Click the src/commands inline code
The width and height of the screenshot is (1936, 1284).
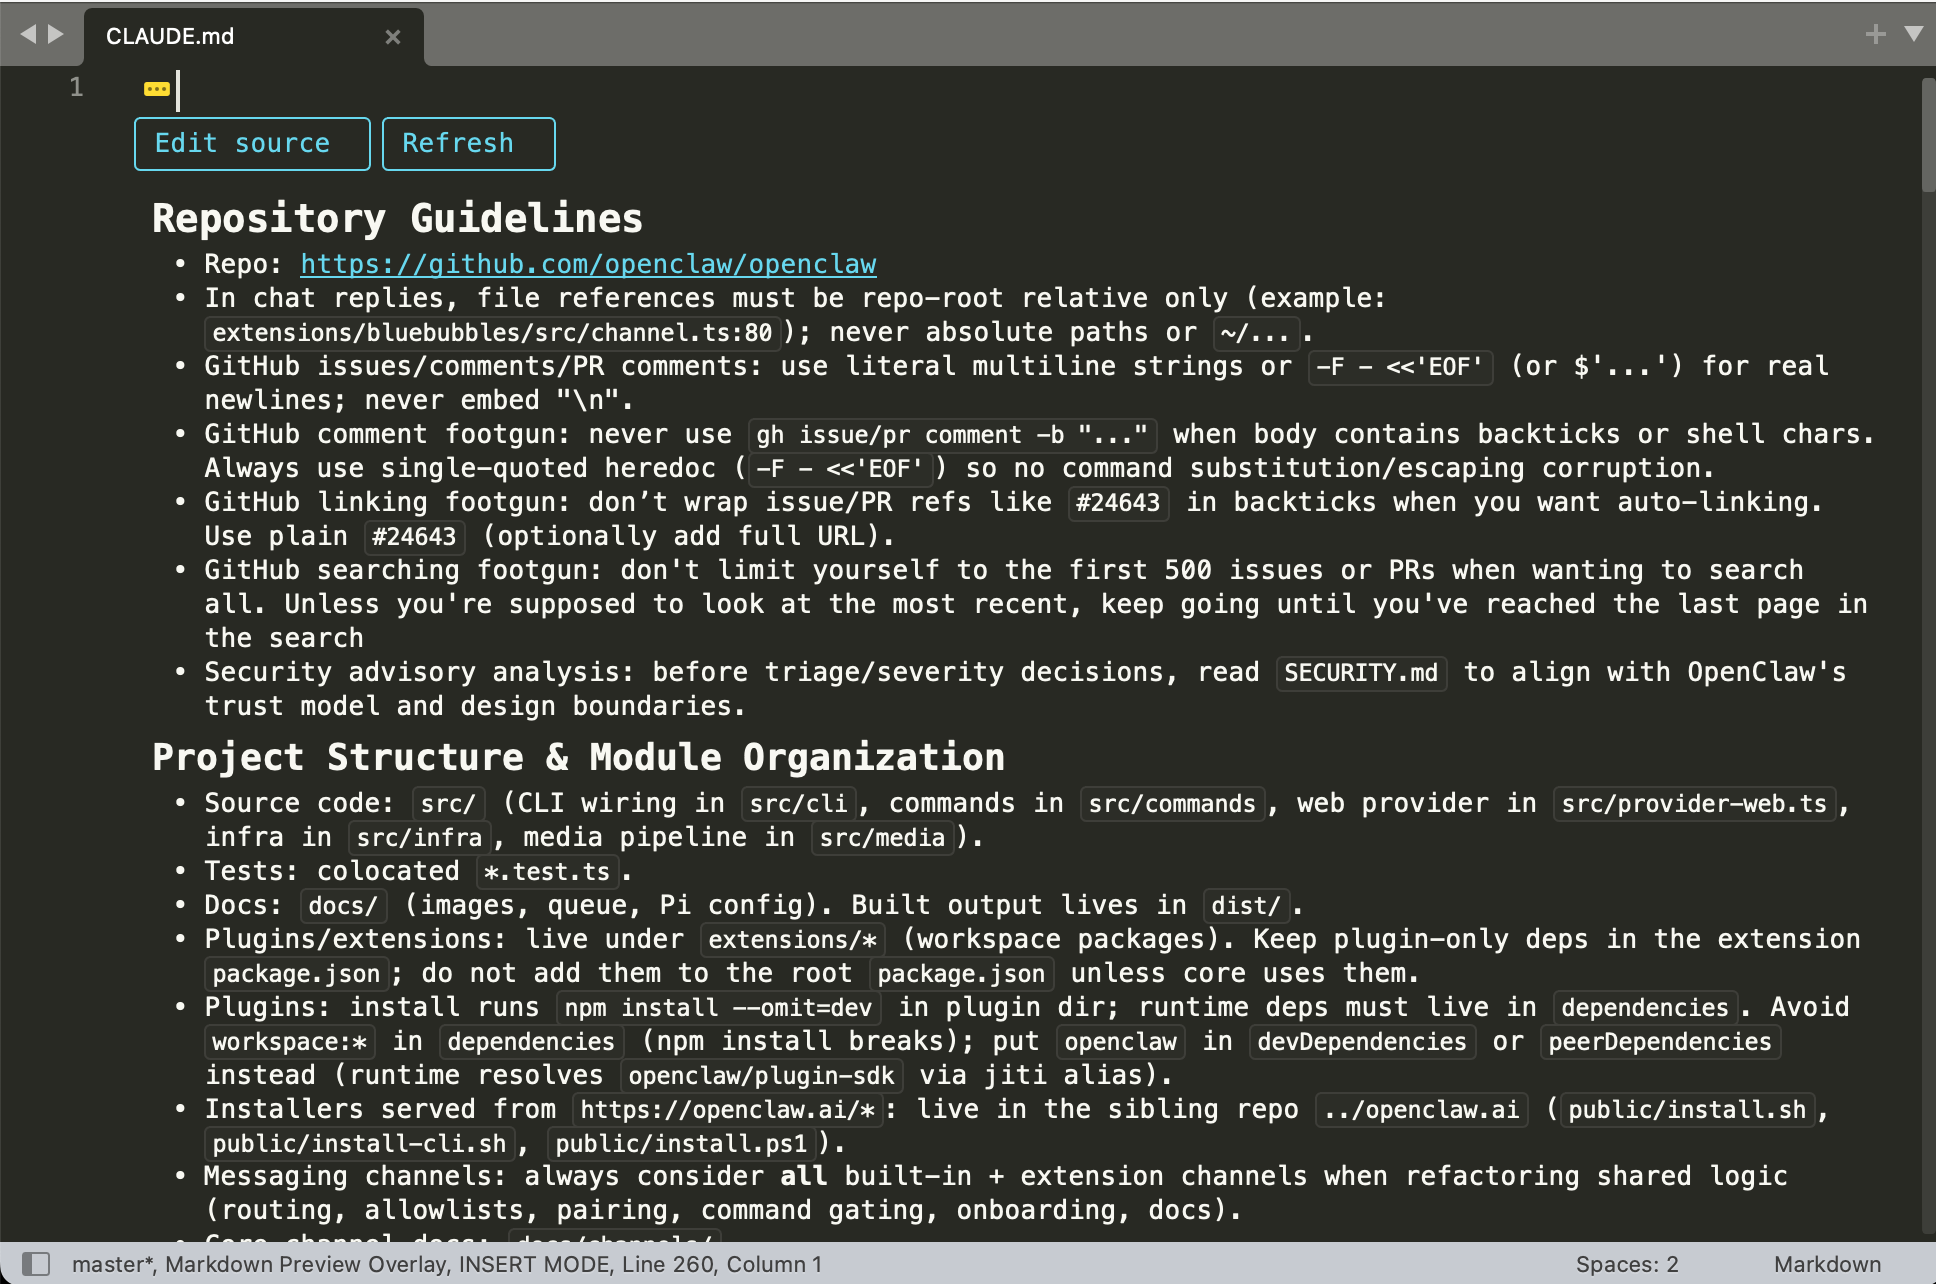pyautogui.click(x=1172, y=804)
